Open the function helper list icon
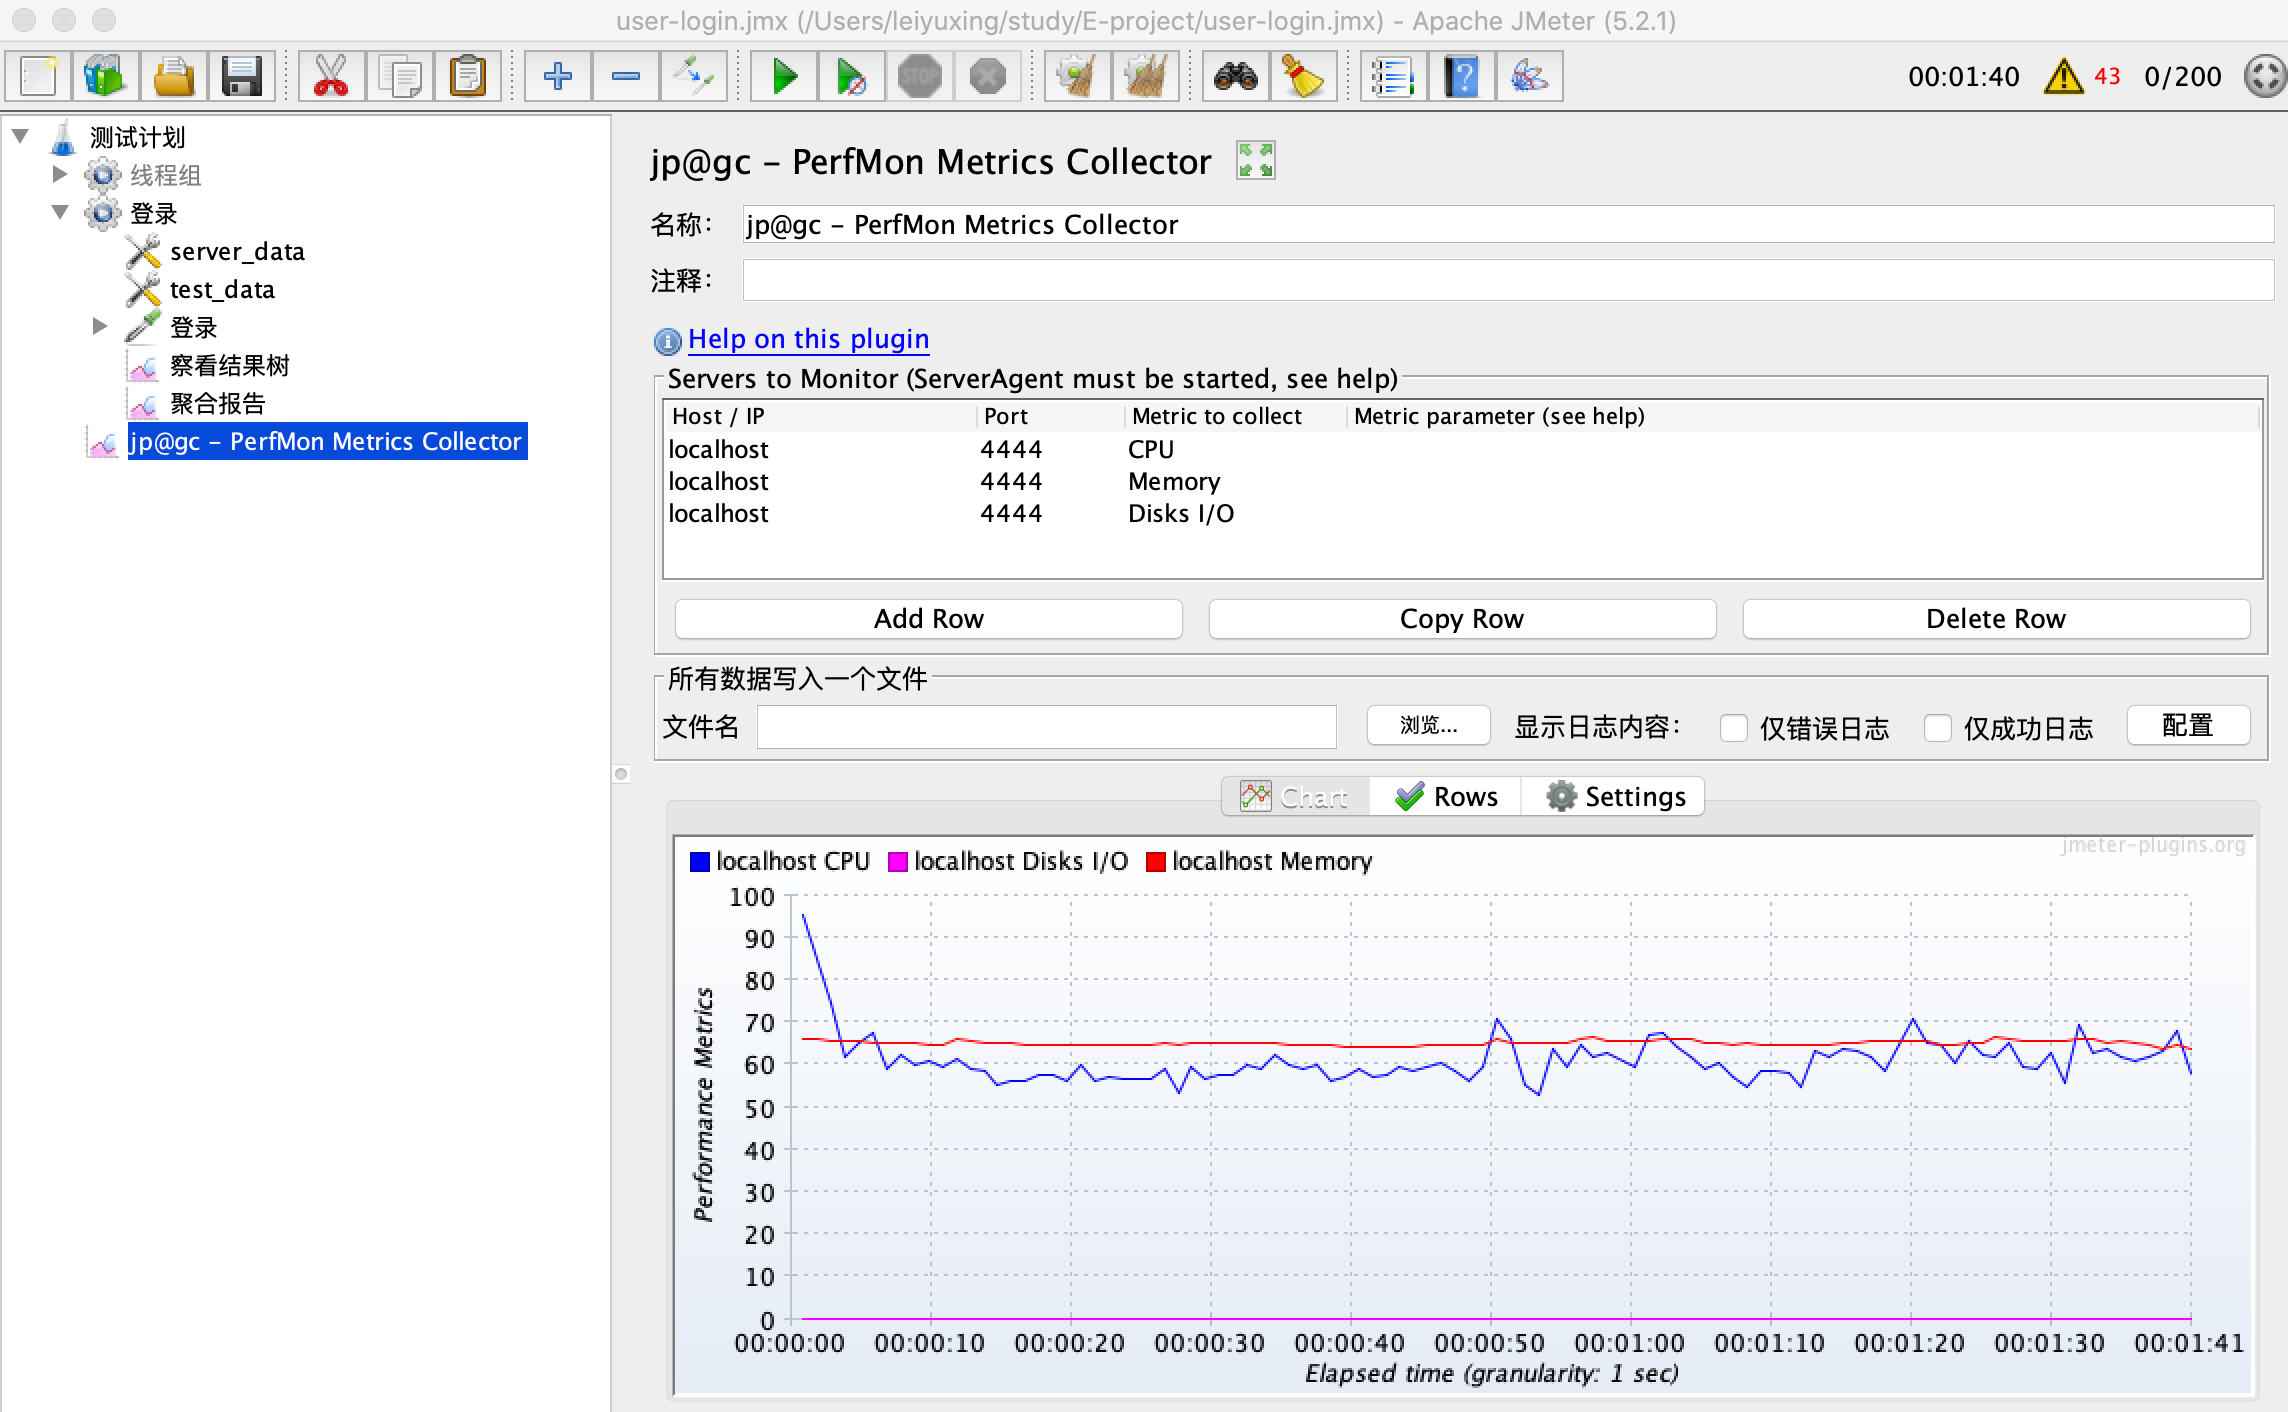This screenshot has width=2288, height=1412. [x=1391, y=77]
